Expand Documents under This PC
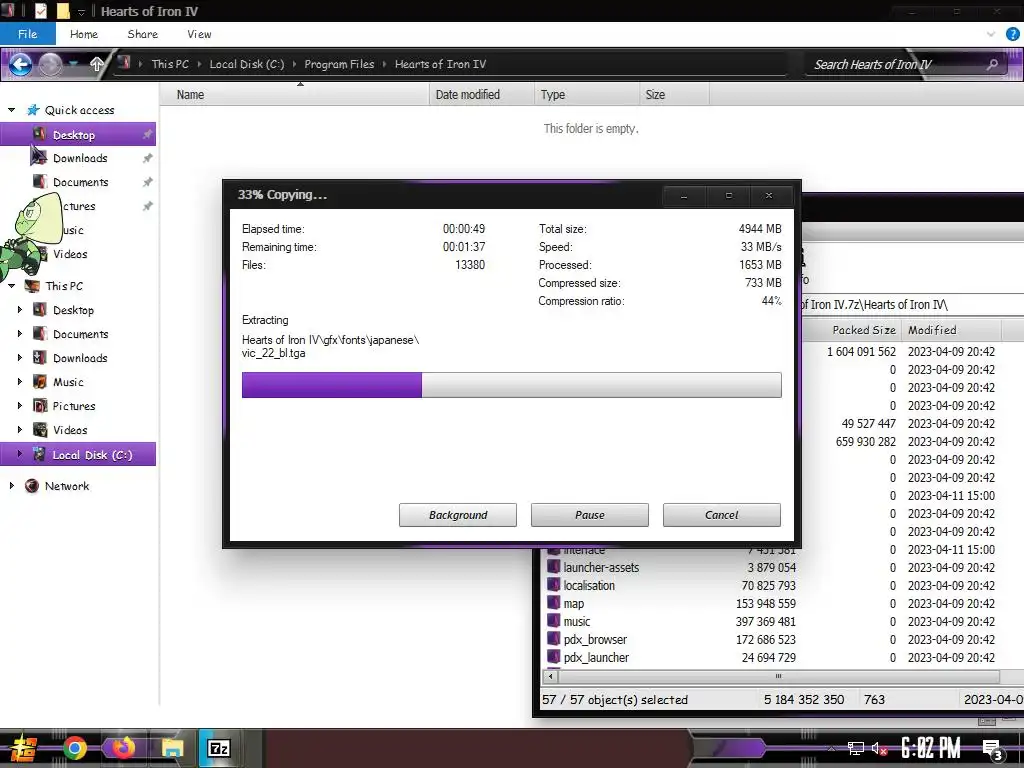The width and height of the screenshot is (1024, 768). tap(20, 334)
